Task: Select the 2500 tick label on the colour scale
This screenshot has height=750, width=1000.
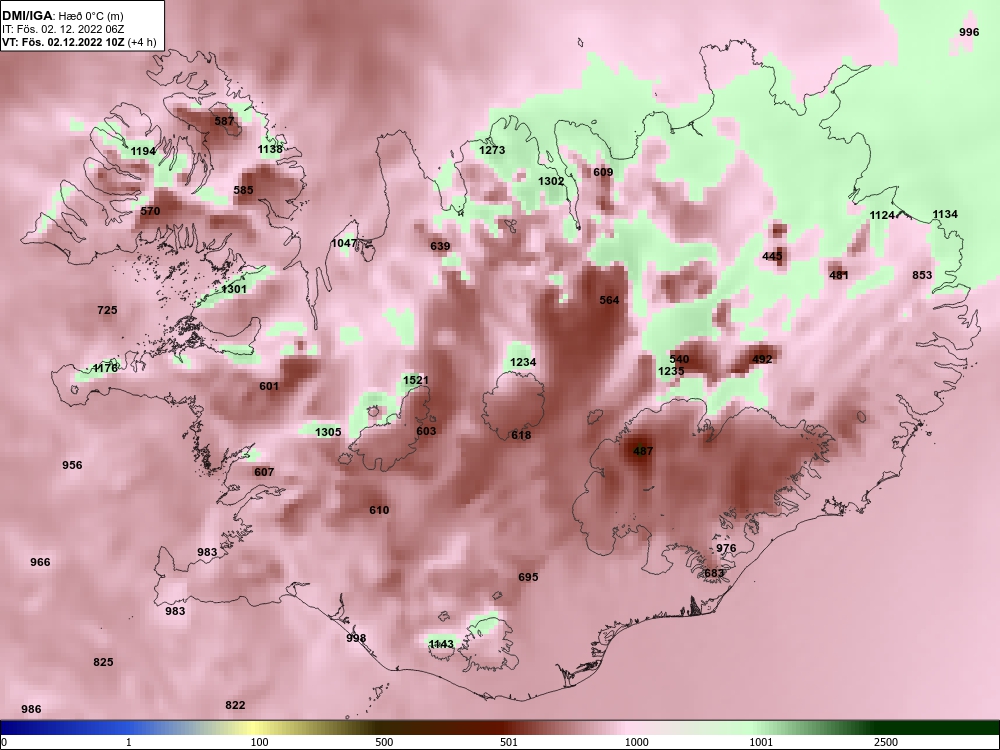Action: click(886, 742)
